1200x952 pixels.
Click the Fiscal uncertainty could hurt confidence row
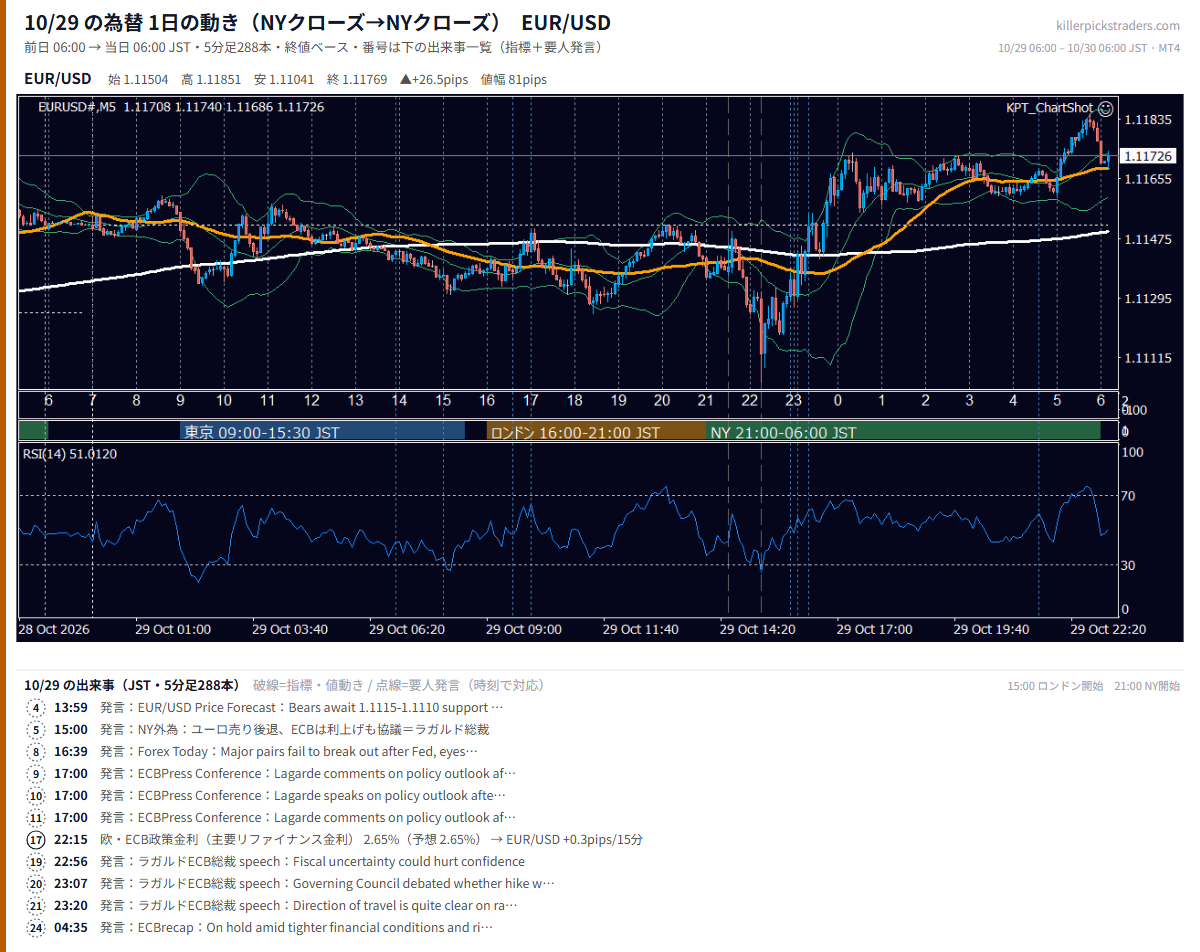pyautogui.click(x=276, y=861)
